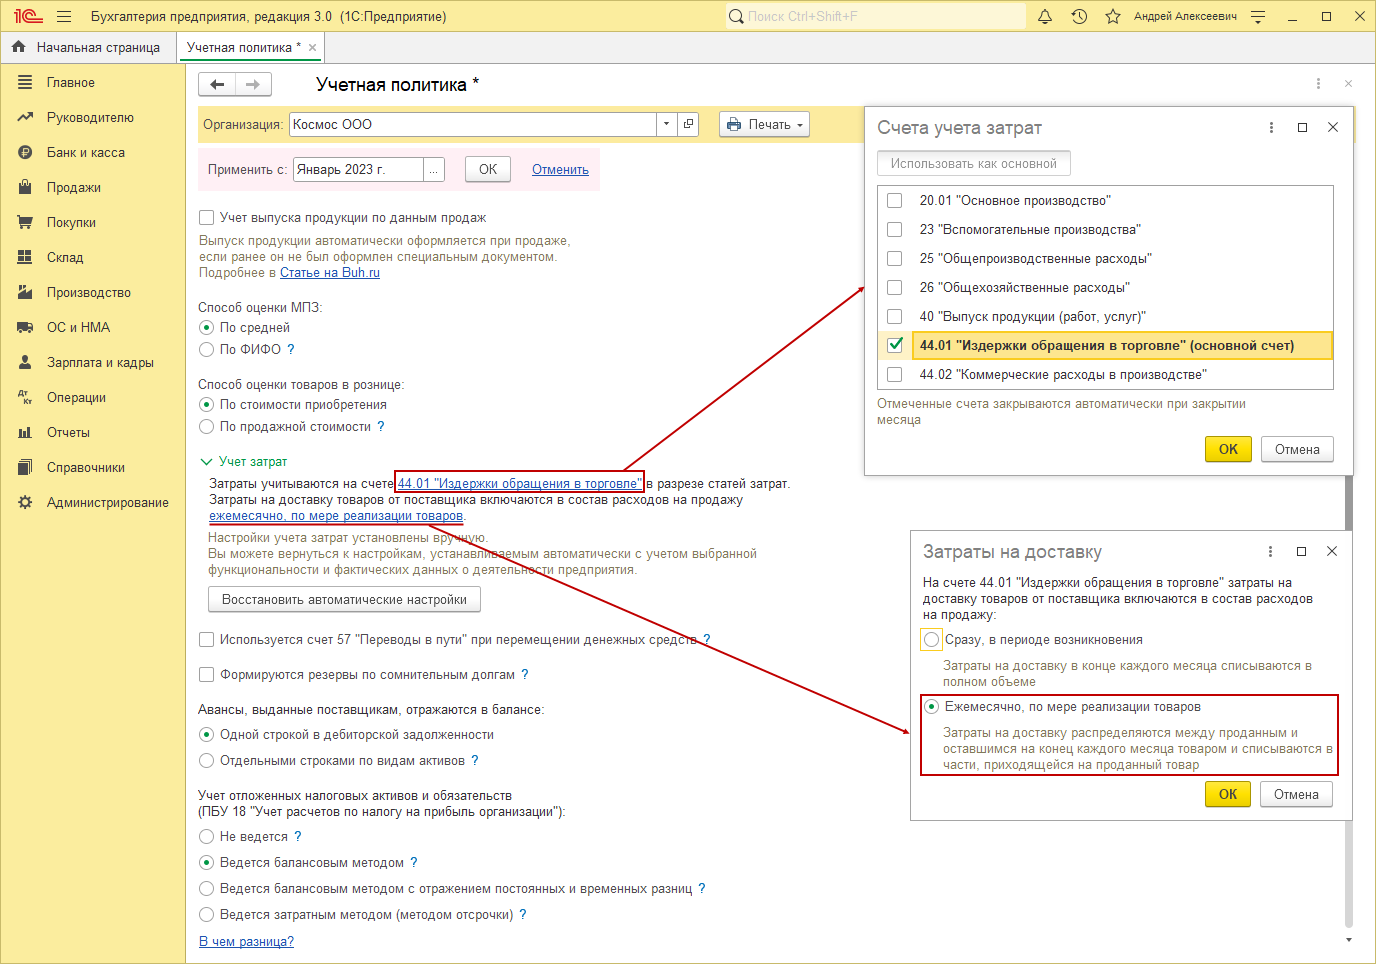
Task: Open the three-dot menu of Учетная политика form
Action: click(1318, 84)
